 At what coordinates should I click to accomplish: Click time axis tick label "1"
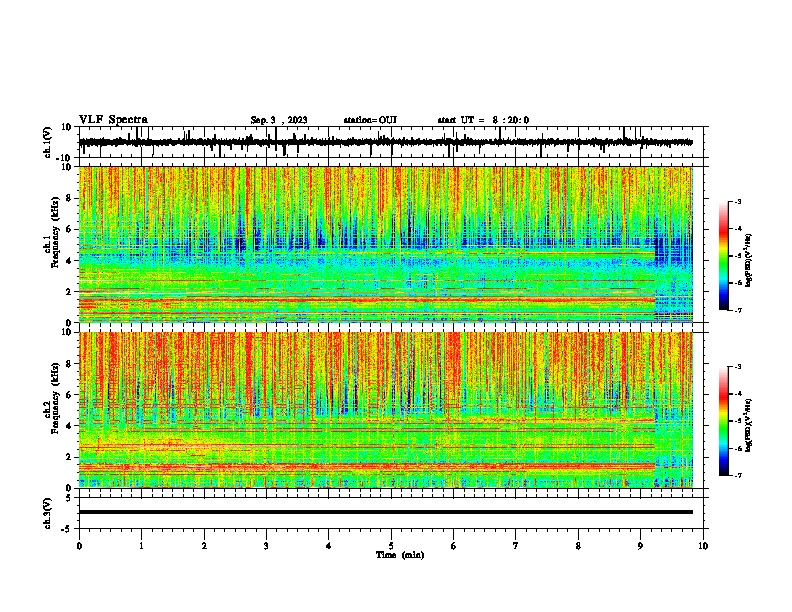142,546
